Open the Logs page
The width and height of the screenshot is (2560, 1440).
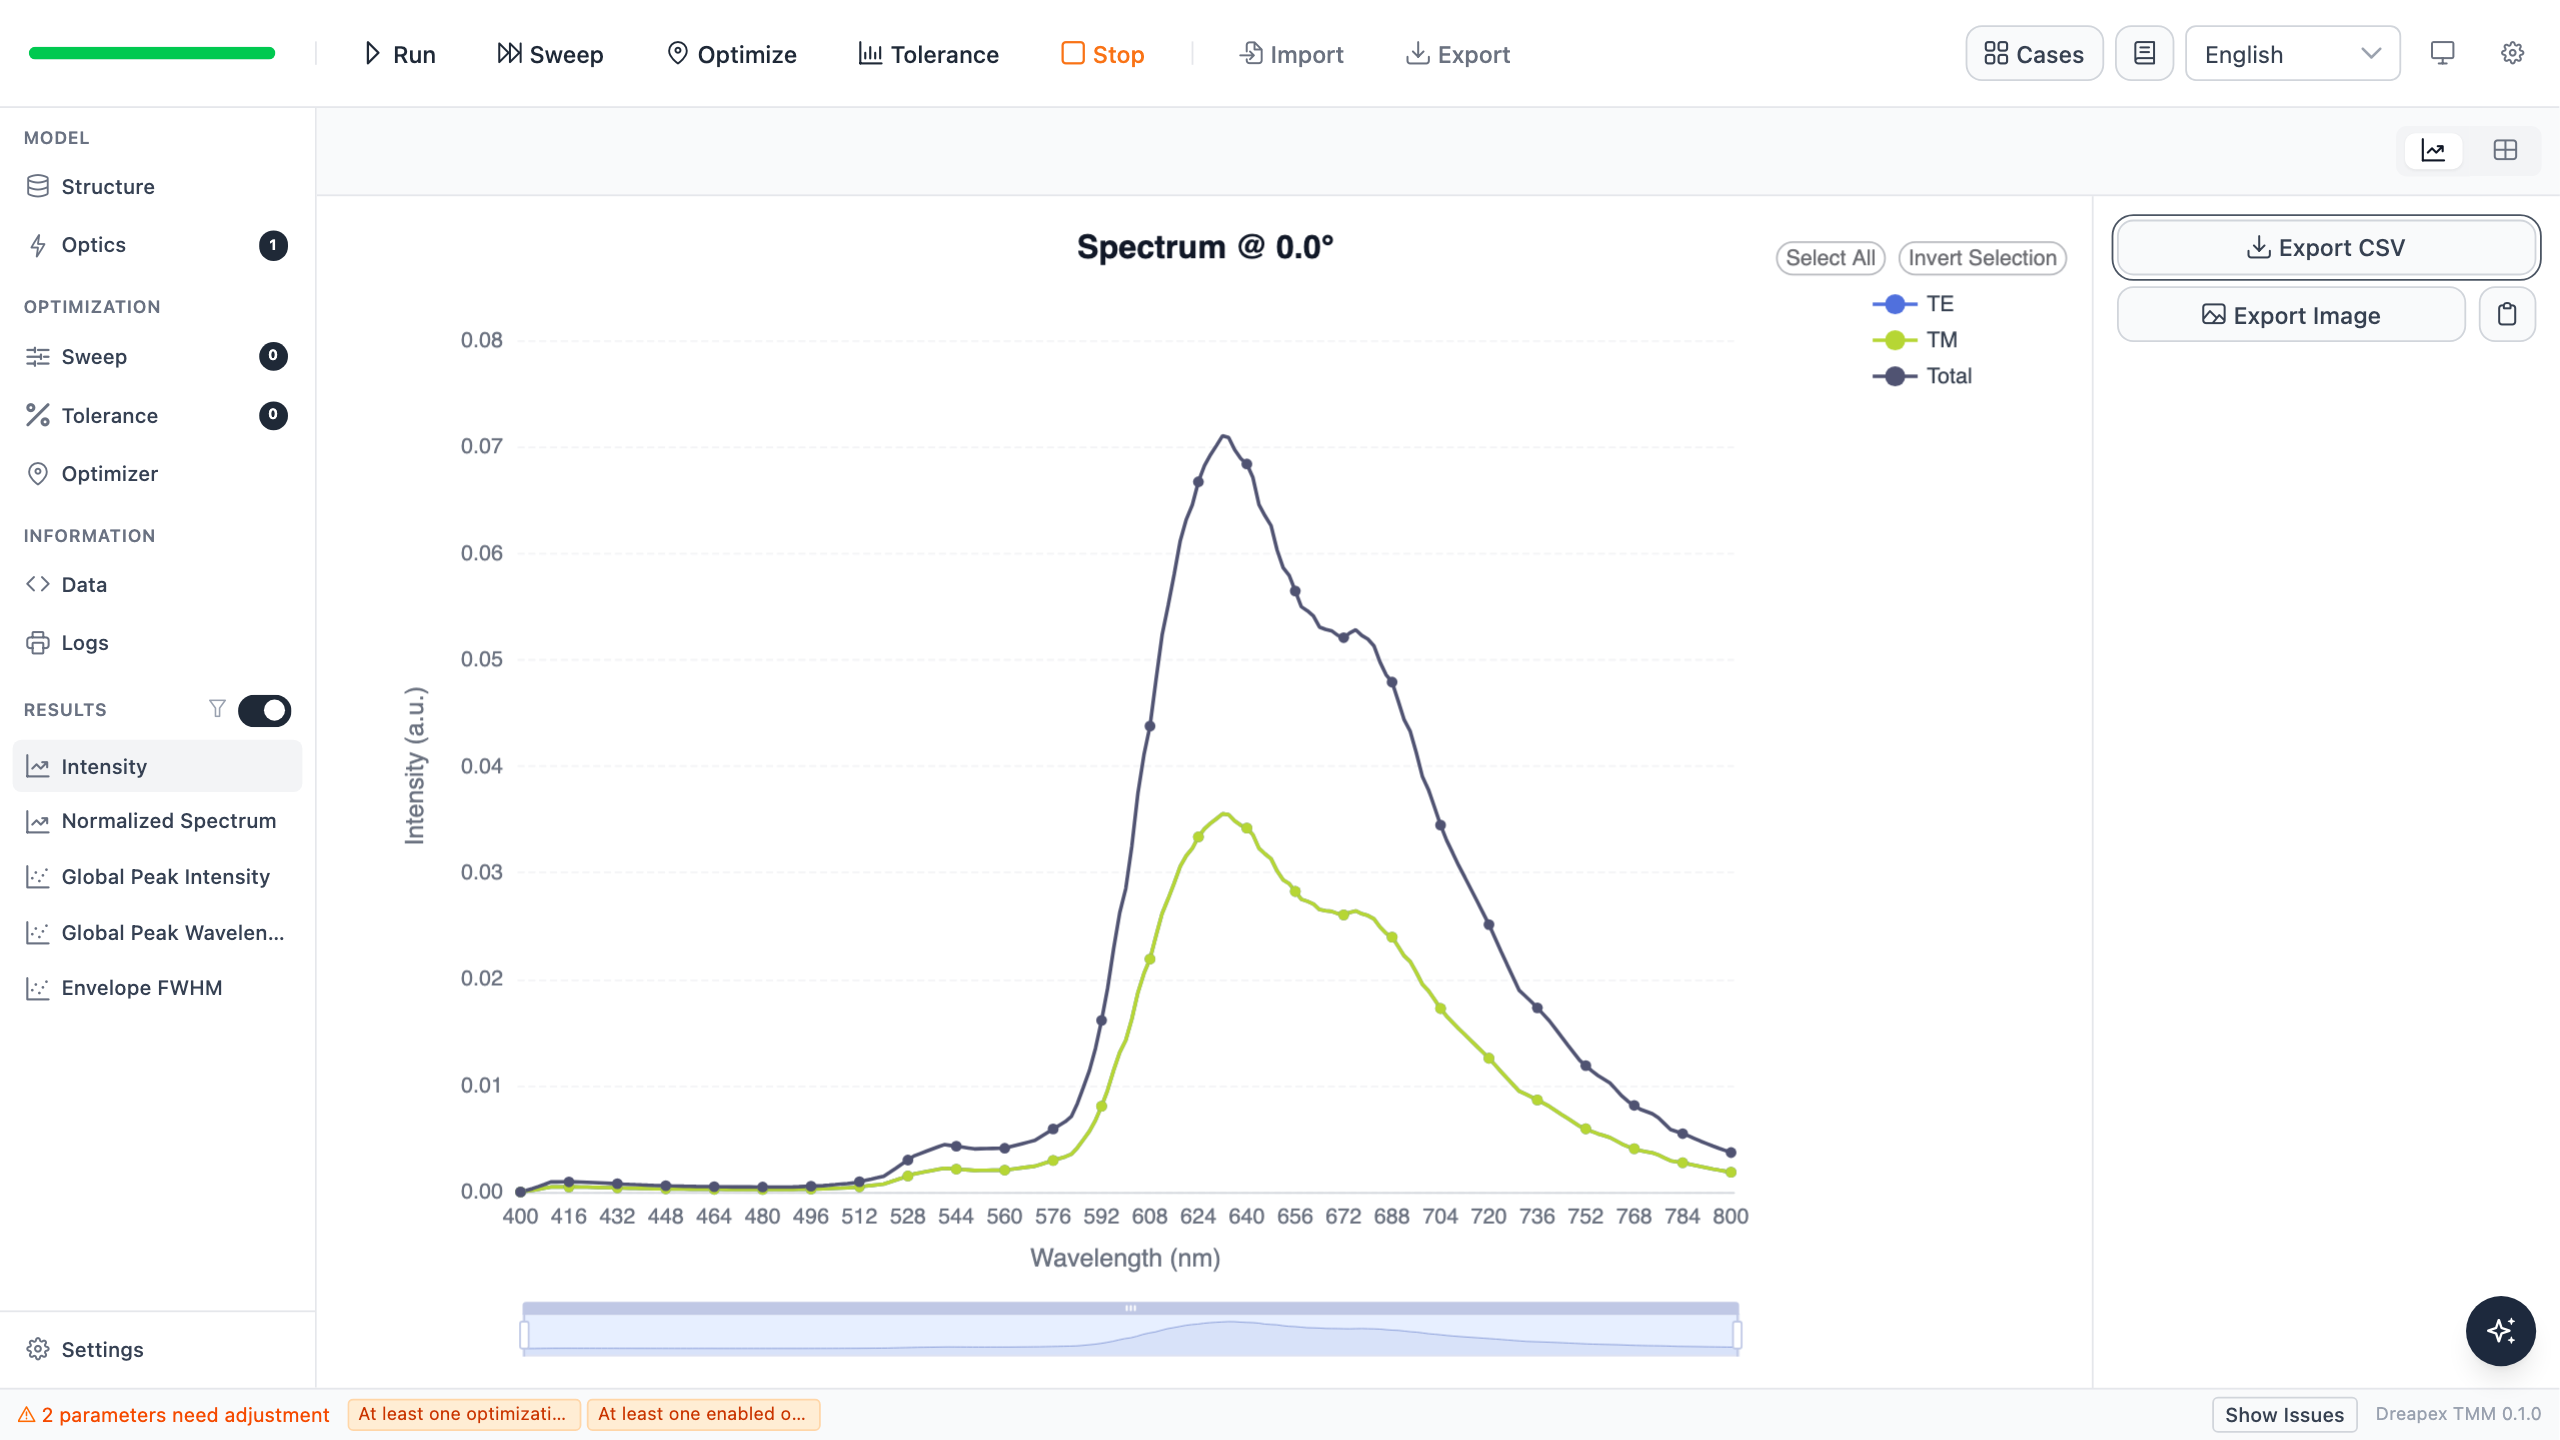coord(158,643)
